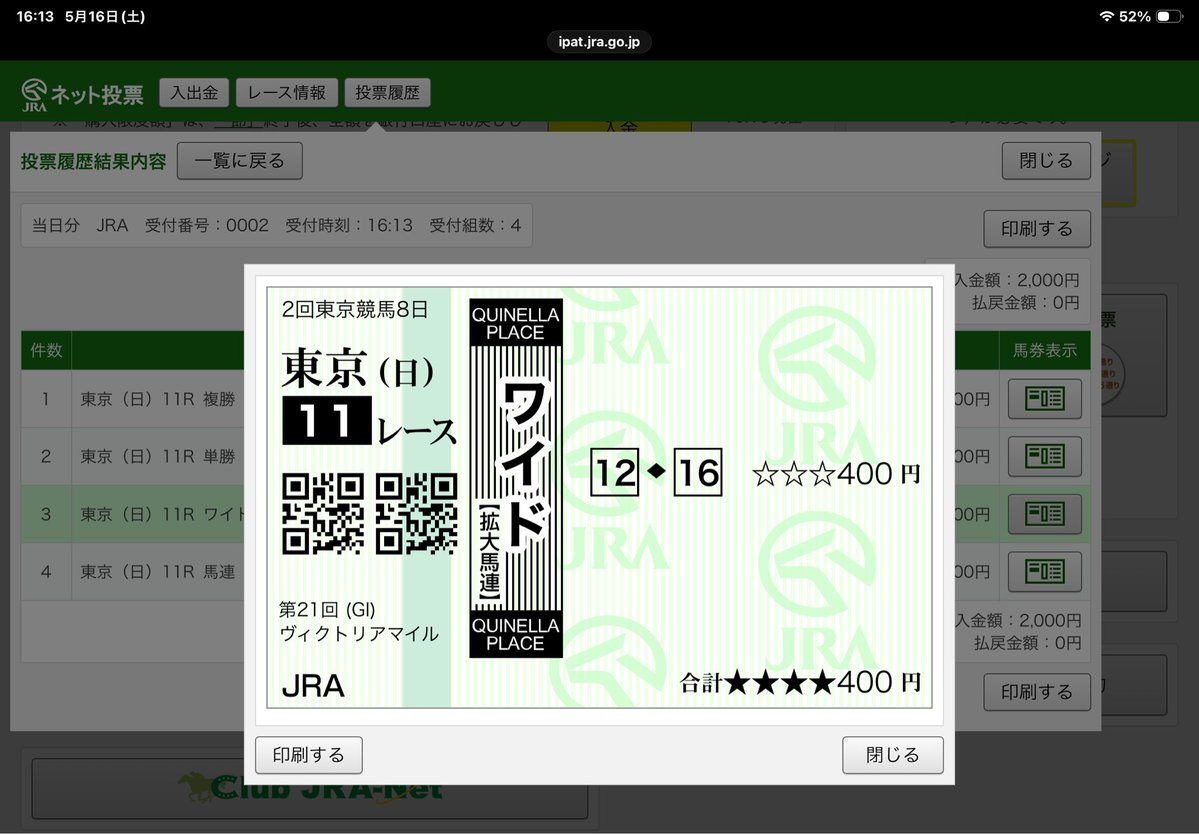Click the 件数 column header
This screenshot has height=834, width=1199.
click(x=46, y=350)
